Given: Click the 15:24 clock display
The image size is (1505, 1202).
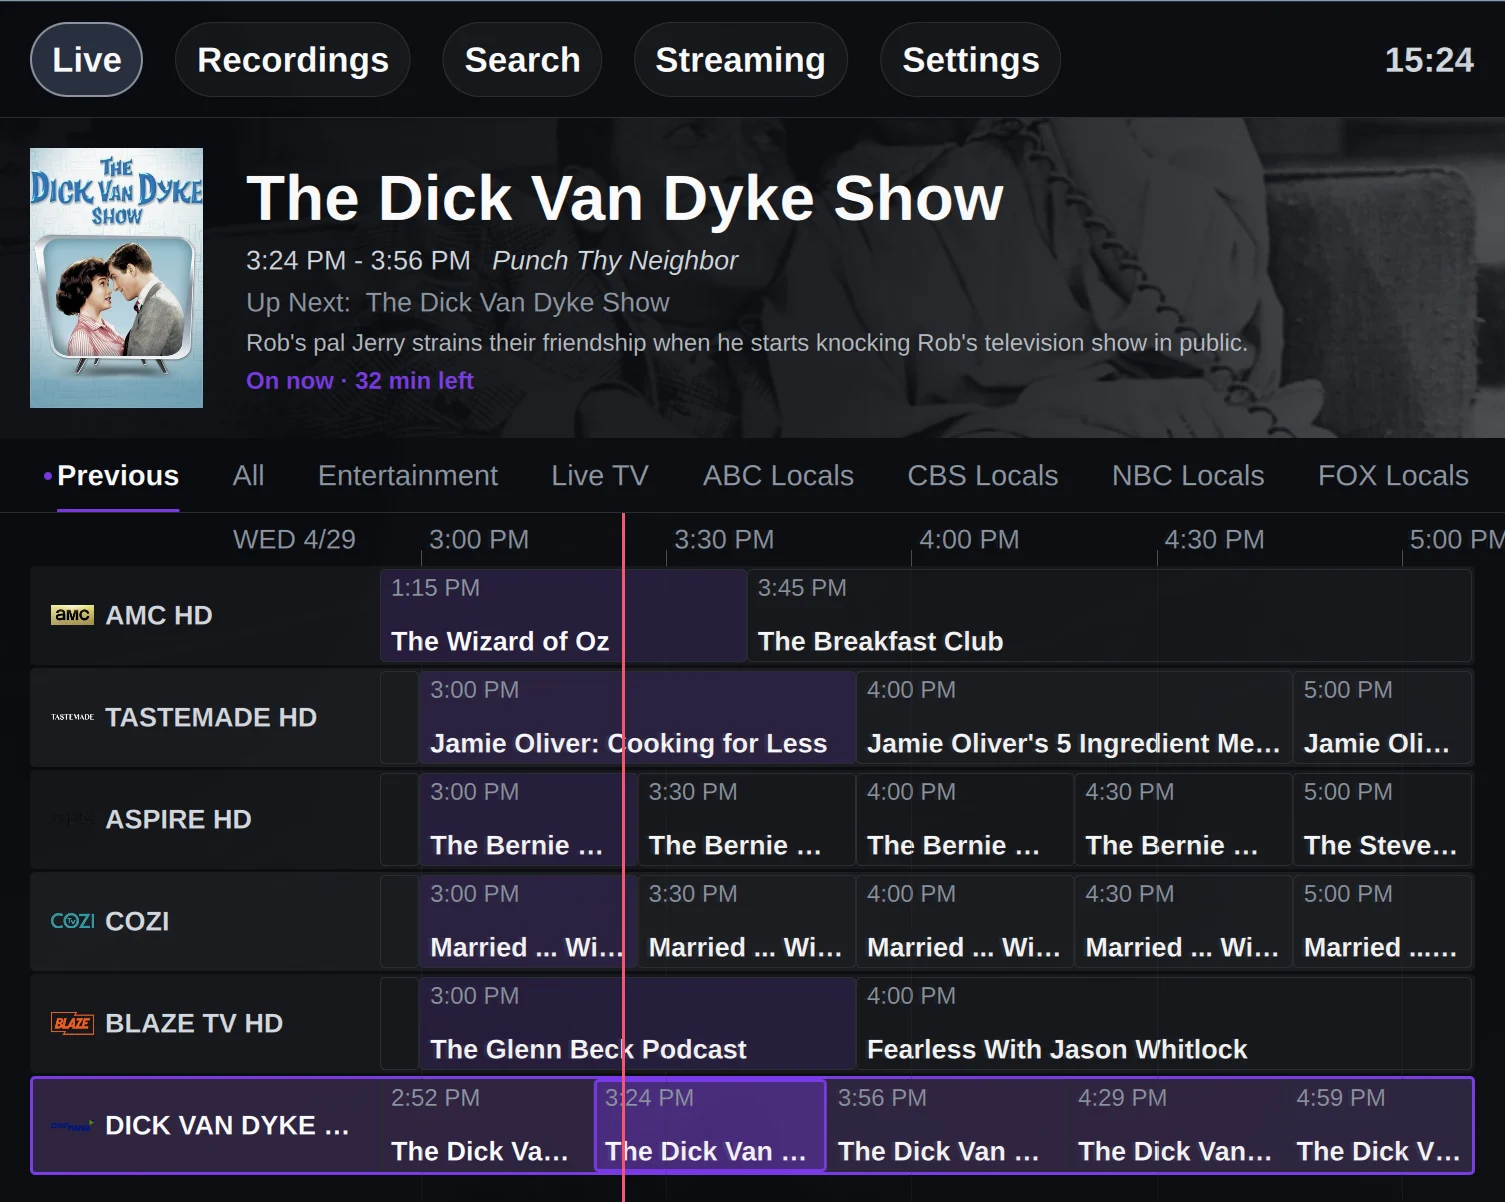Looking at the screenshot, I should point(1429,60).
